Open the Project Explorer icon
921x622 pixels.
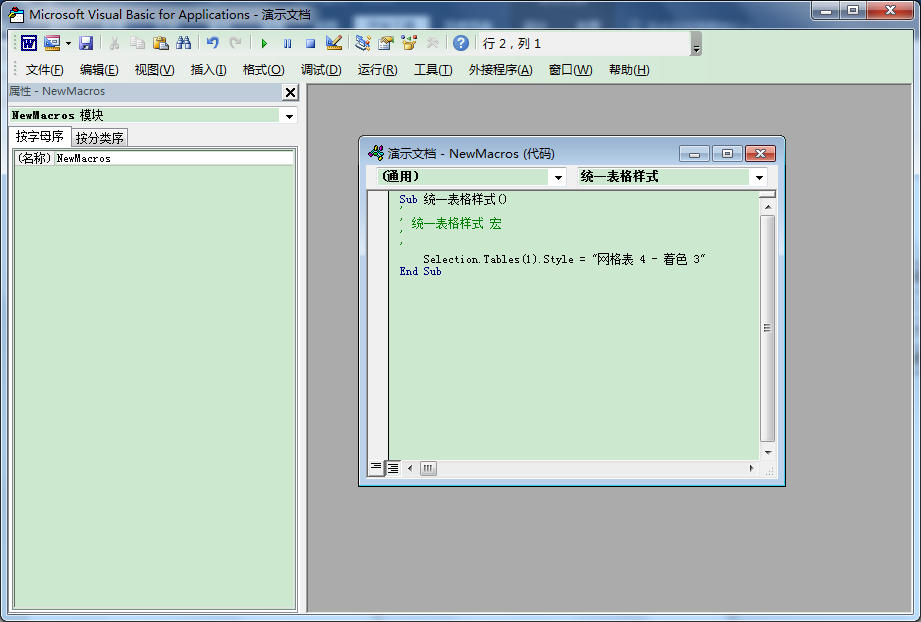[363, 43]
